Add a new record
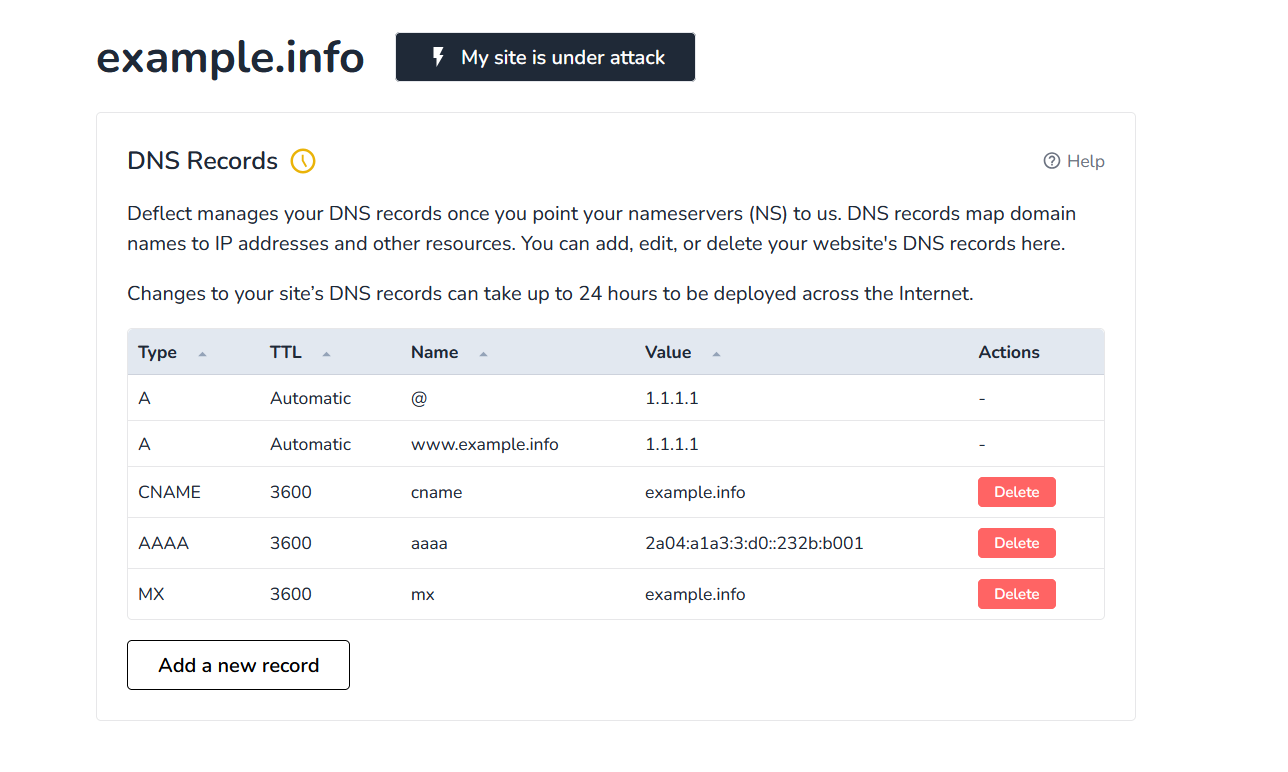Screen dimensions: 1288x772 (238, 665)
